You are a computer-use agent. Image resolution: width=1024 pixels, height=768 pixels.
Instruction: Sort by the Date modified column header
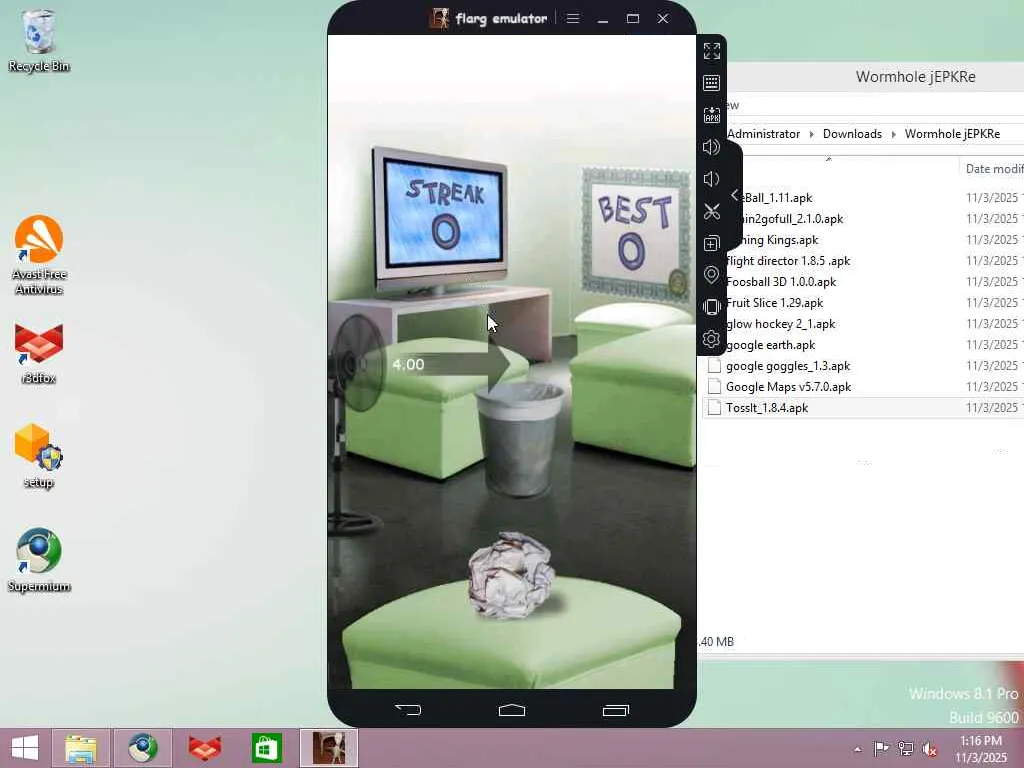pyautogui.click(x=994, y=169)
